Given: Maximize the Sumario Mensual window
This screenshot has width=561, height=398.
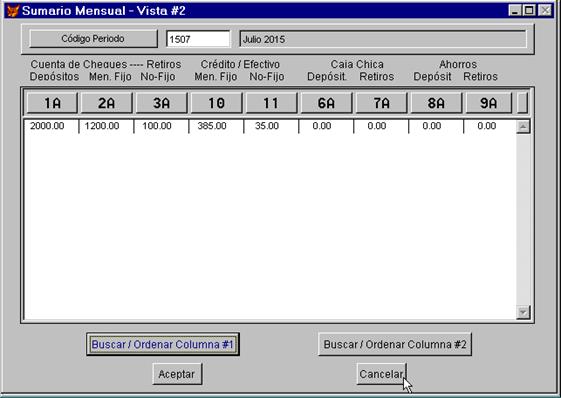Looking at the screenshot, I should [529, 10].
